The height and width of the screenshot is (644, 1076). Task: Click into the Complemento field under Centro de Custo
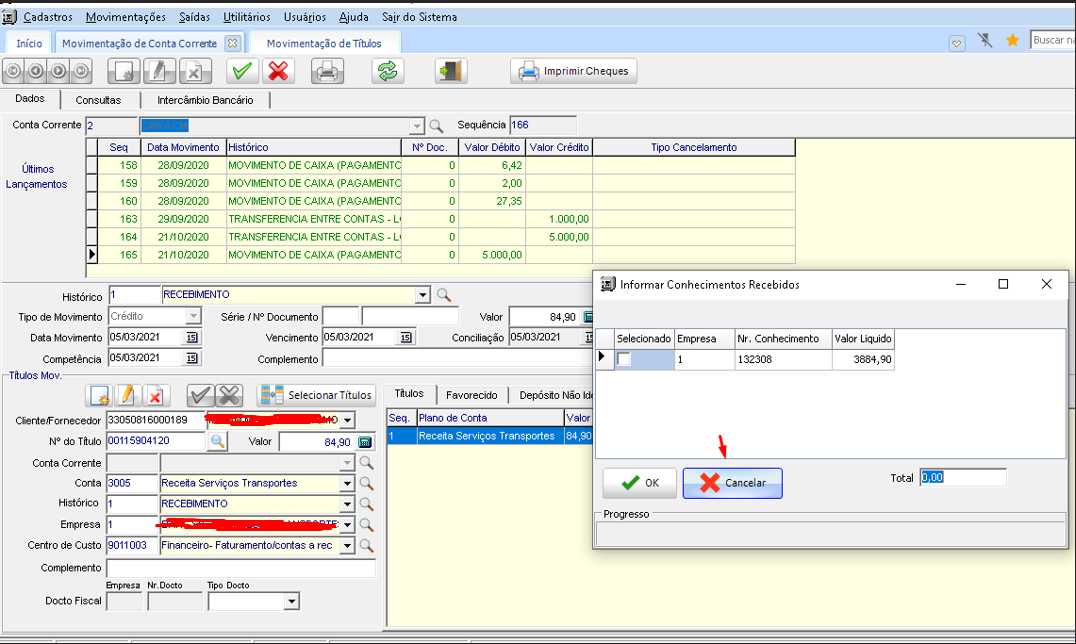pos(240,568)
